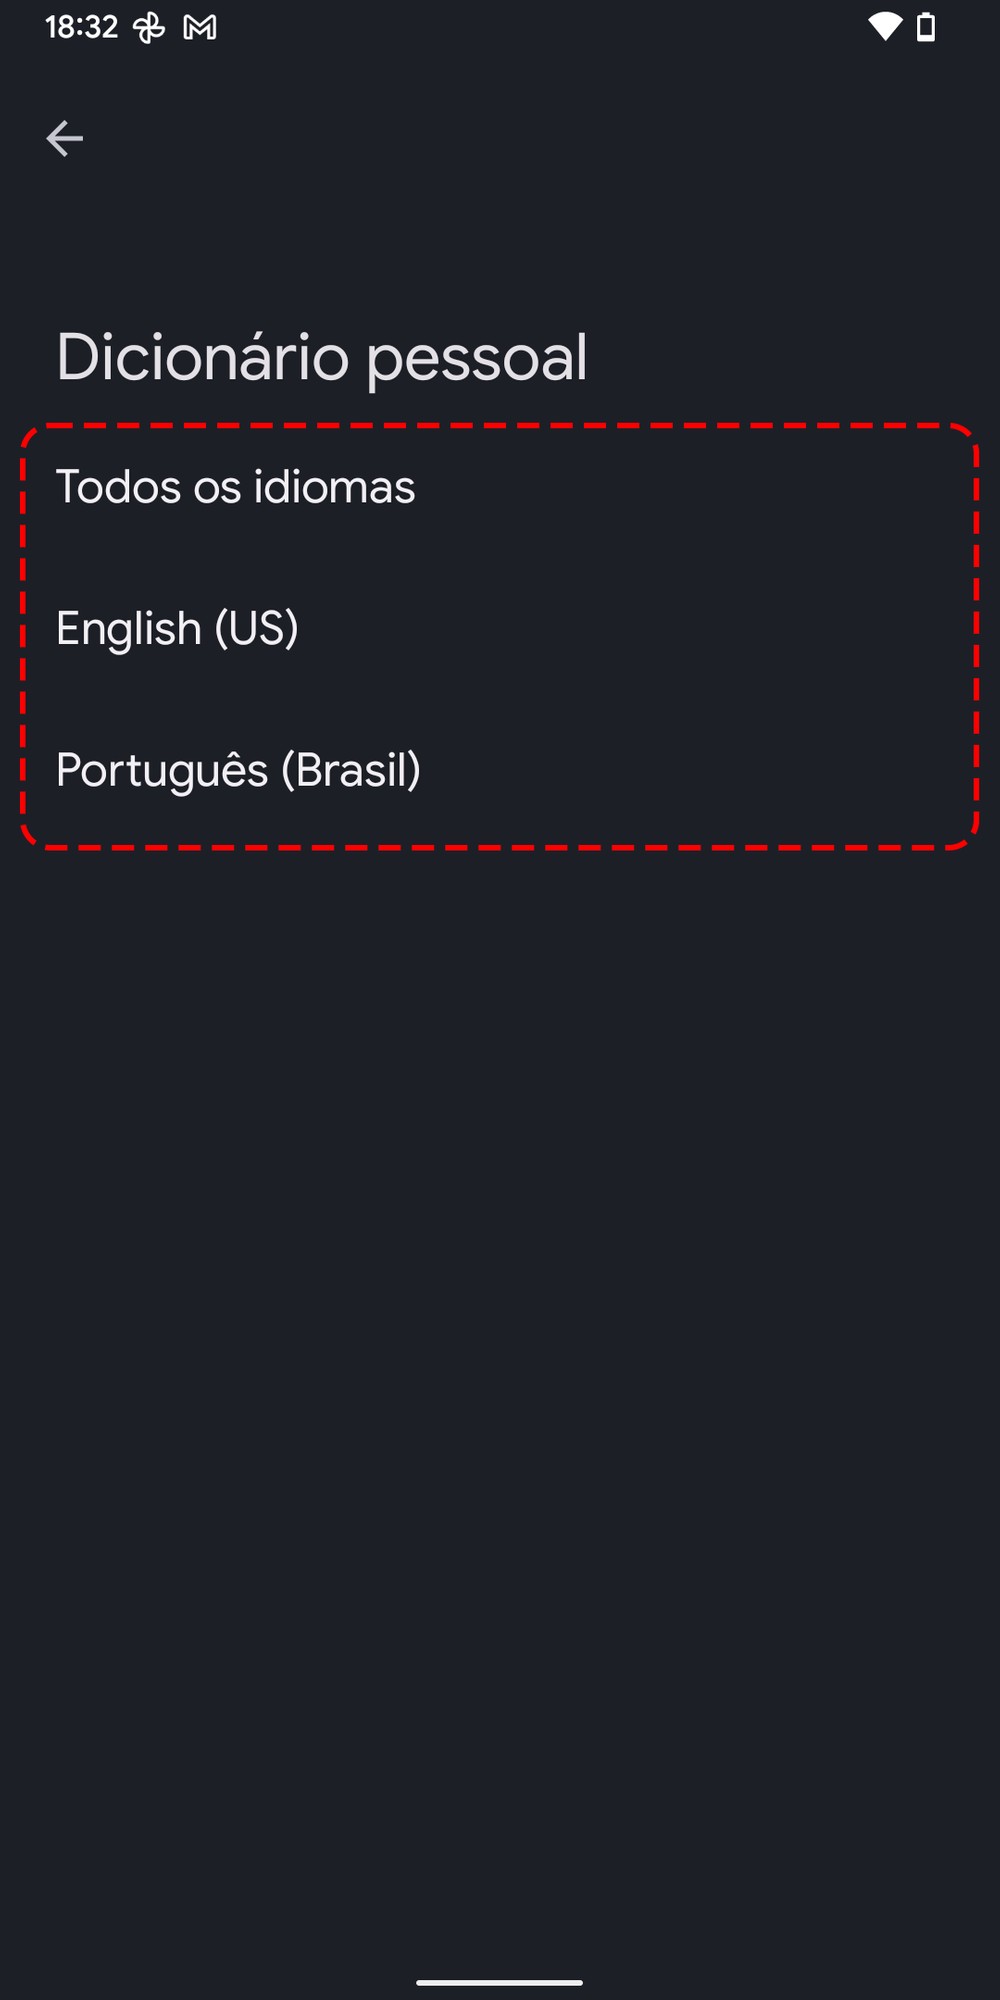
Task: Click the Wi-Fi signal icon
Action: point(884,27)
